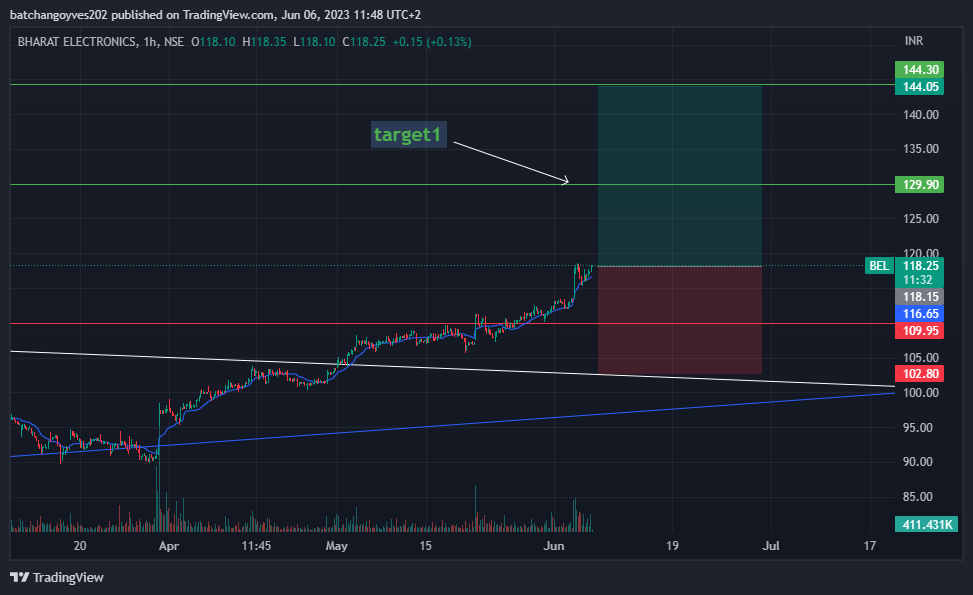Click the BEL symbol tag on price axis
Image resolution: width=973 pixels, height=595 pixels.
[879, 266]
